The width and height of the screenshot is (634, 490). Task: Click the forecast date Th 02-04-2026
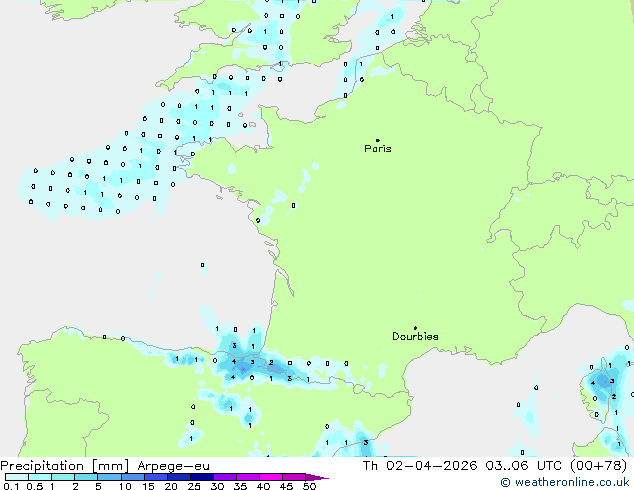tap(420, 465)
